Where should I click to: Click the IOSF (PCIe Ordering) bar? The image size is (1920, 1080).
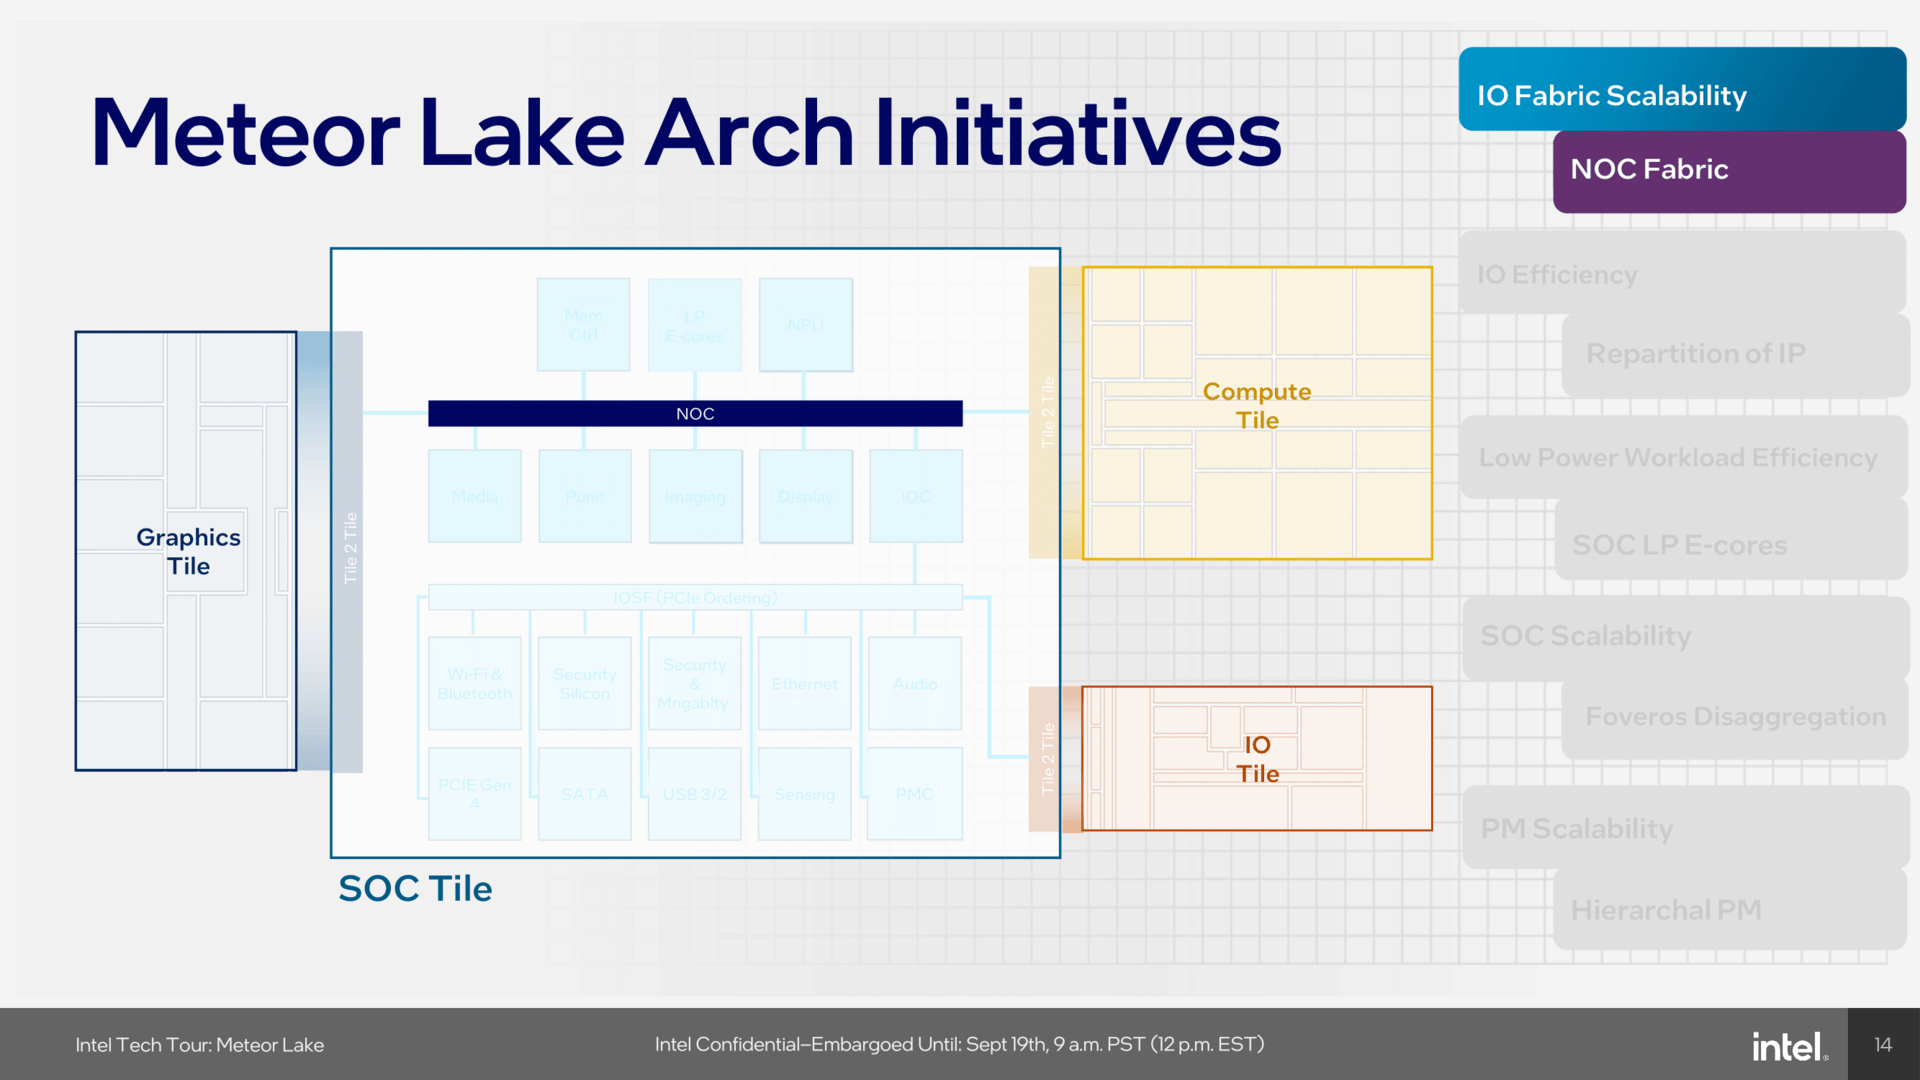point(694,597)
